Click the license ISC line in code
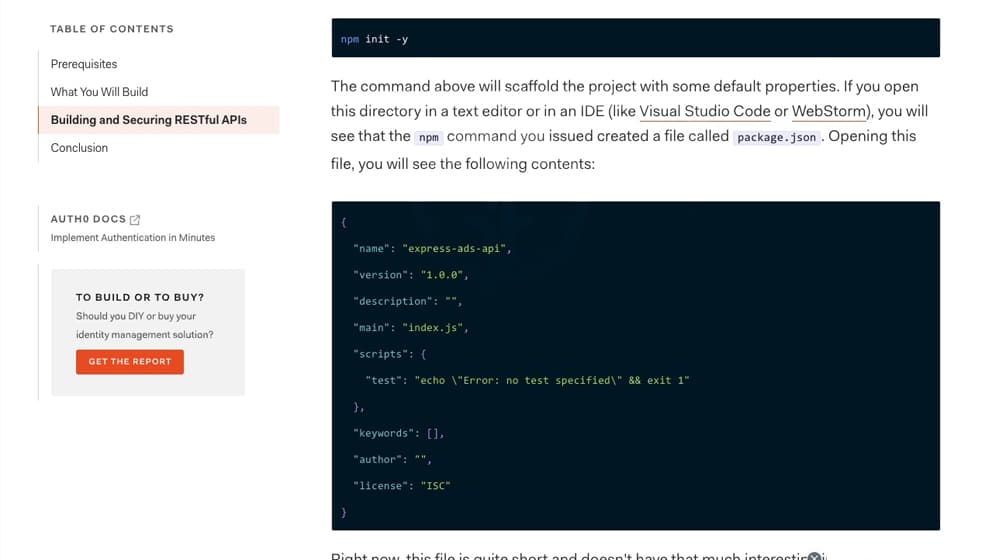This screenshot has width=1000, height=560. (x=402, y=486)
